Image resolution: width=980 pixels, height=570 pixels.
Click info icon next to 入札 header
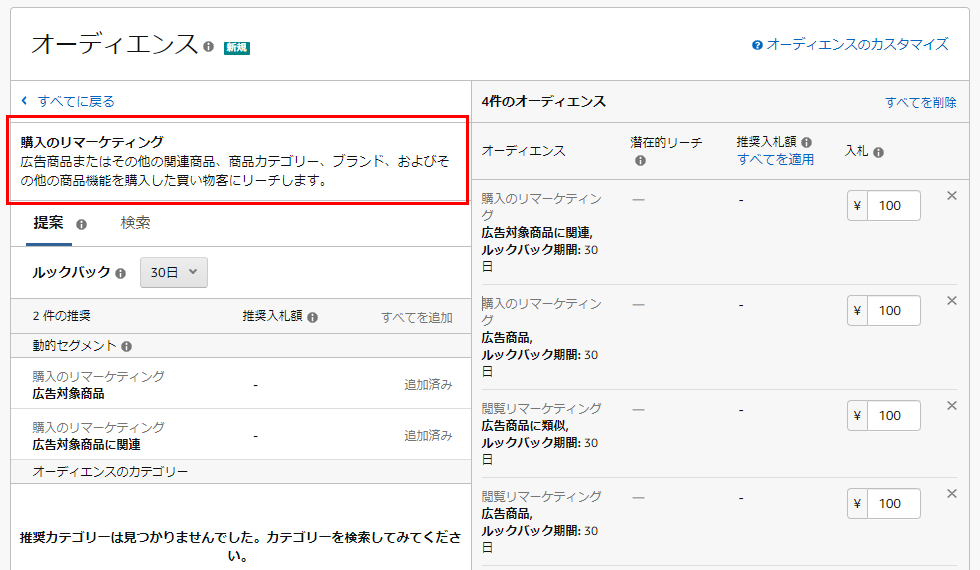click(878, 152)
